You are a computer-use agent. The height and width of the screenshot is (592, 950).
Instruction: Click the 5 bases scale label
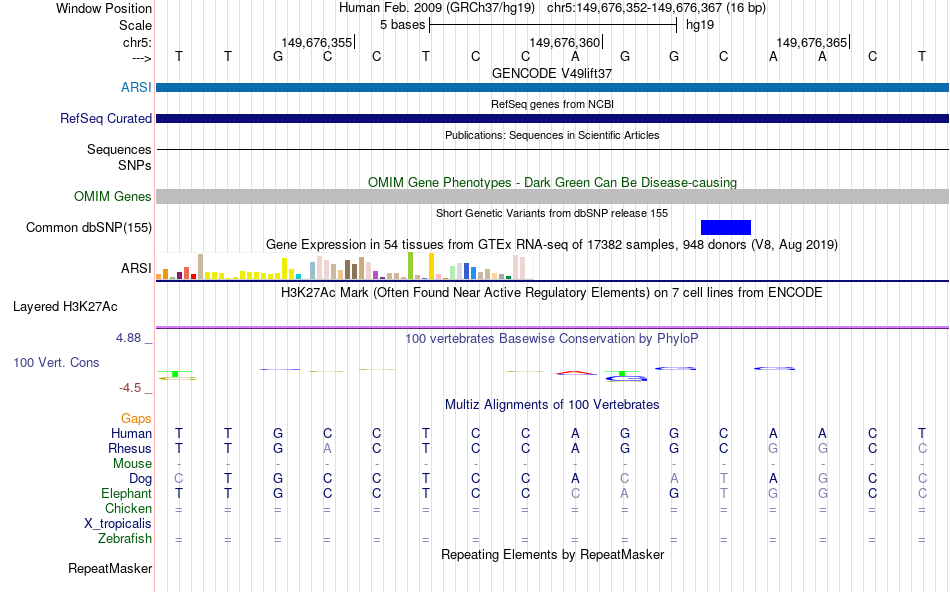click(402, 25)
